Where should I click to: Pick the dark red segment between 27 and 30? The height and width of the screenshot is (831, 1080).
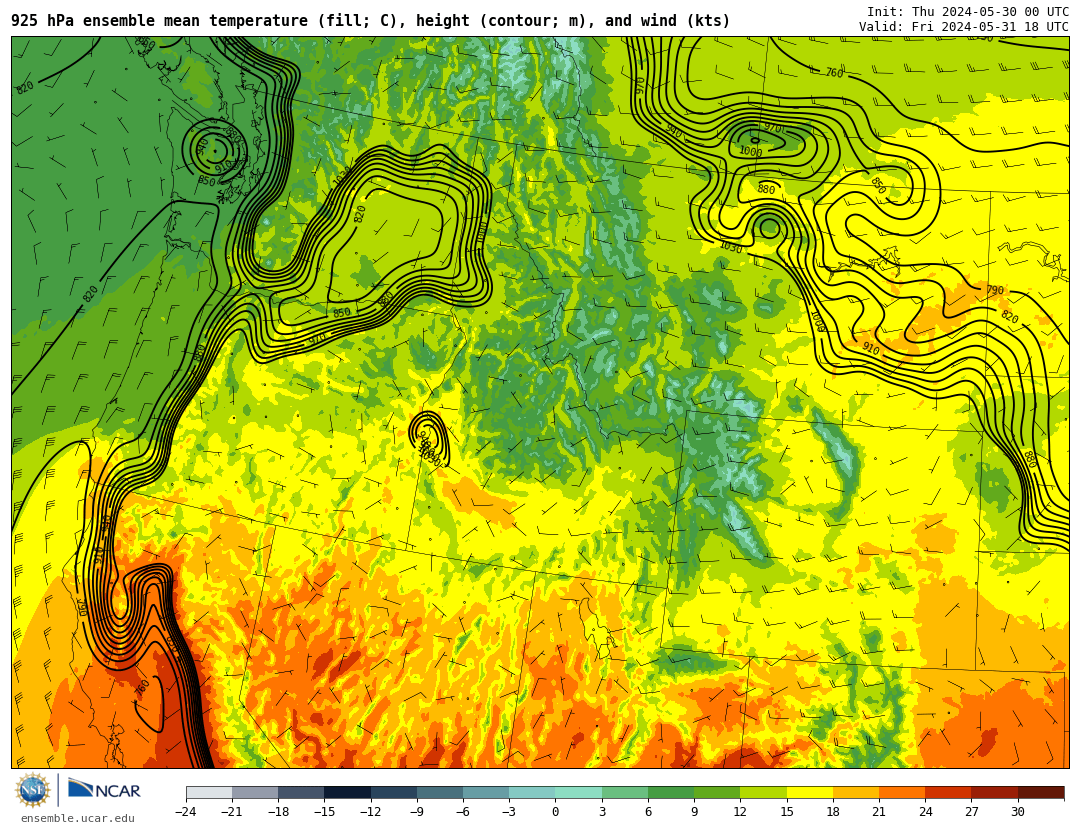point(995,792)
